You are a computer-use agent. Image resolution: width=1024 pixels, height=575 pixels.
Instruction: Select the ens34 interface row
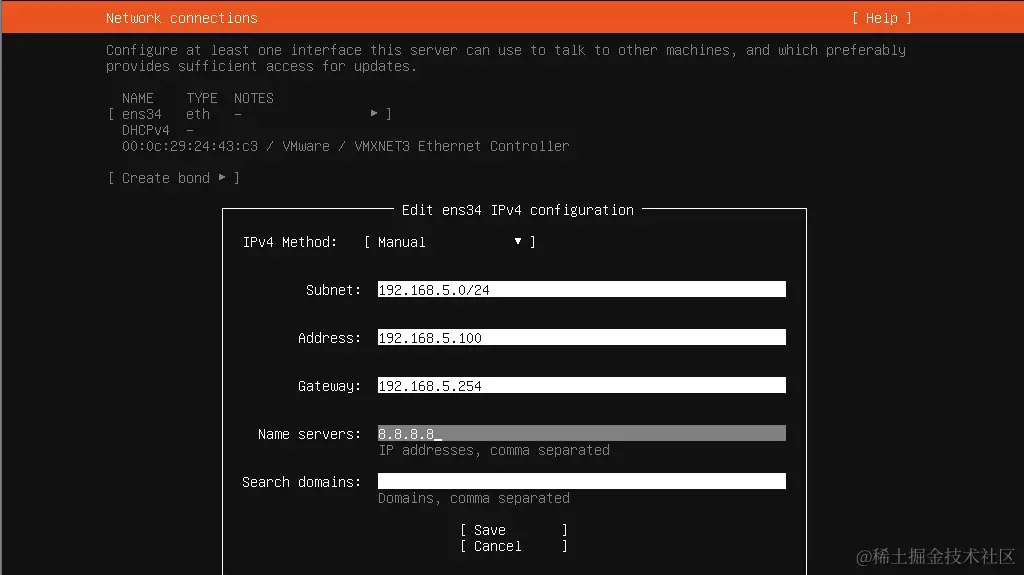coord(249,114)
